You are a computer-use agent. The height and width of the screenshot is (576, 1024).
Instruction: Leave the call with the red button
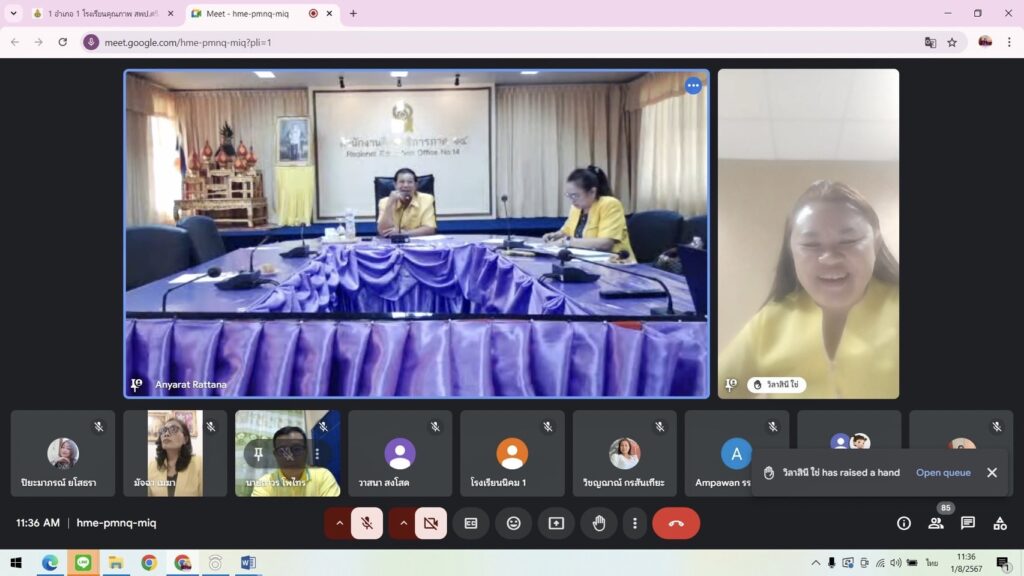(x=676, y=523)
